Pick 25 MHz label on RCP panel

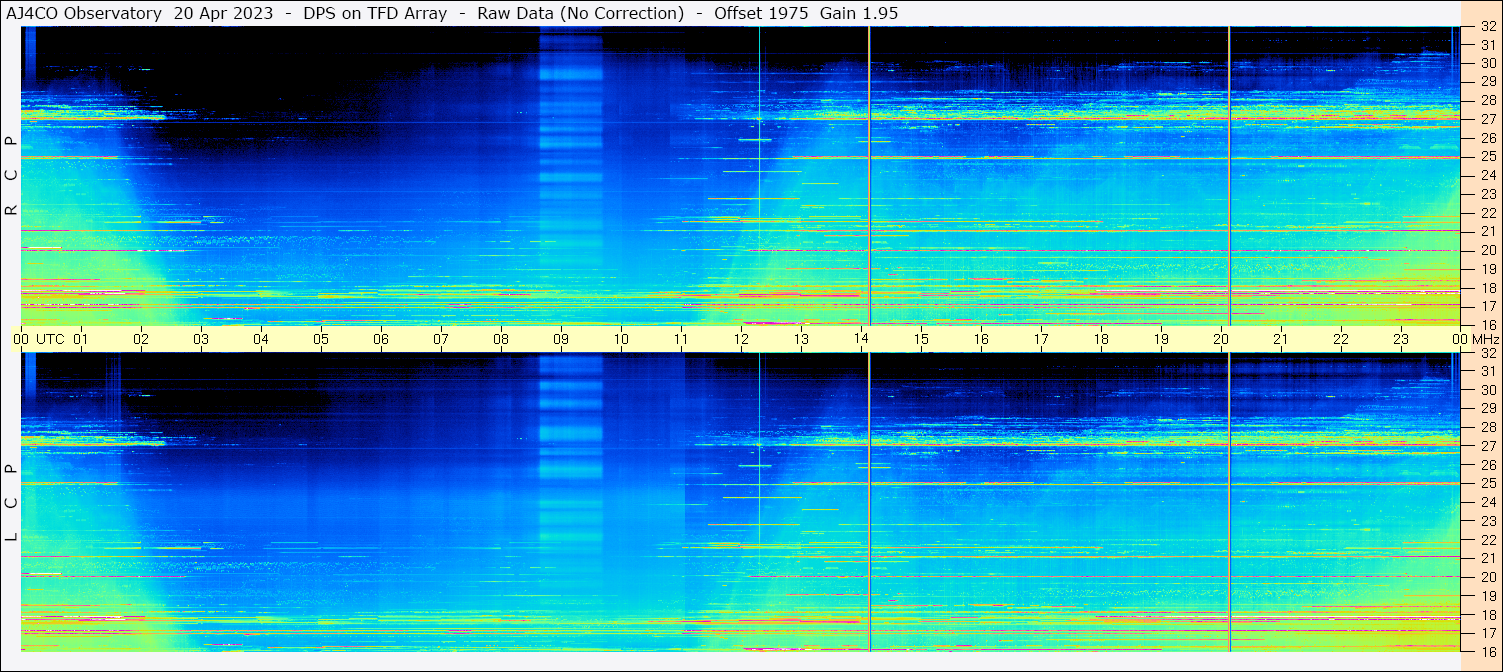pos(1488,157)
